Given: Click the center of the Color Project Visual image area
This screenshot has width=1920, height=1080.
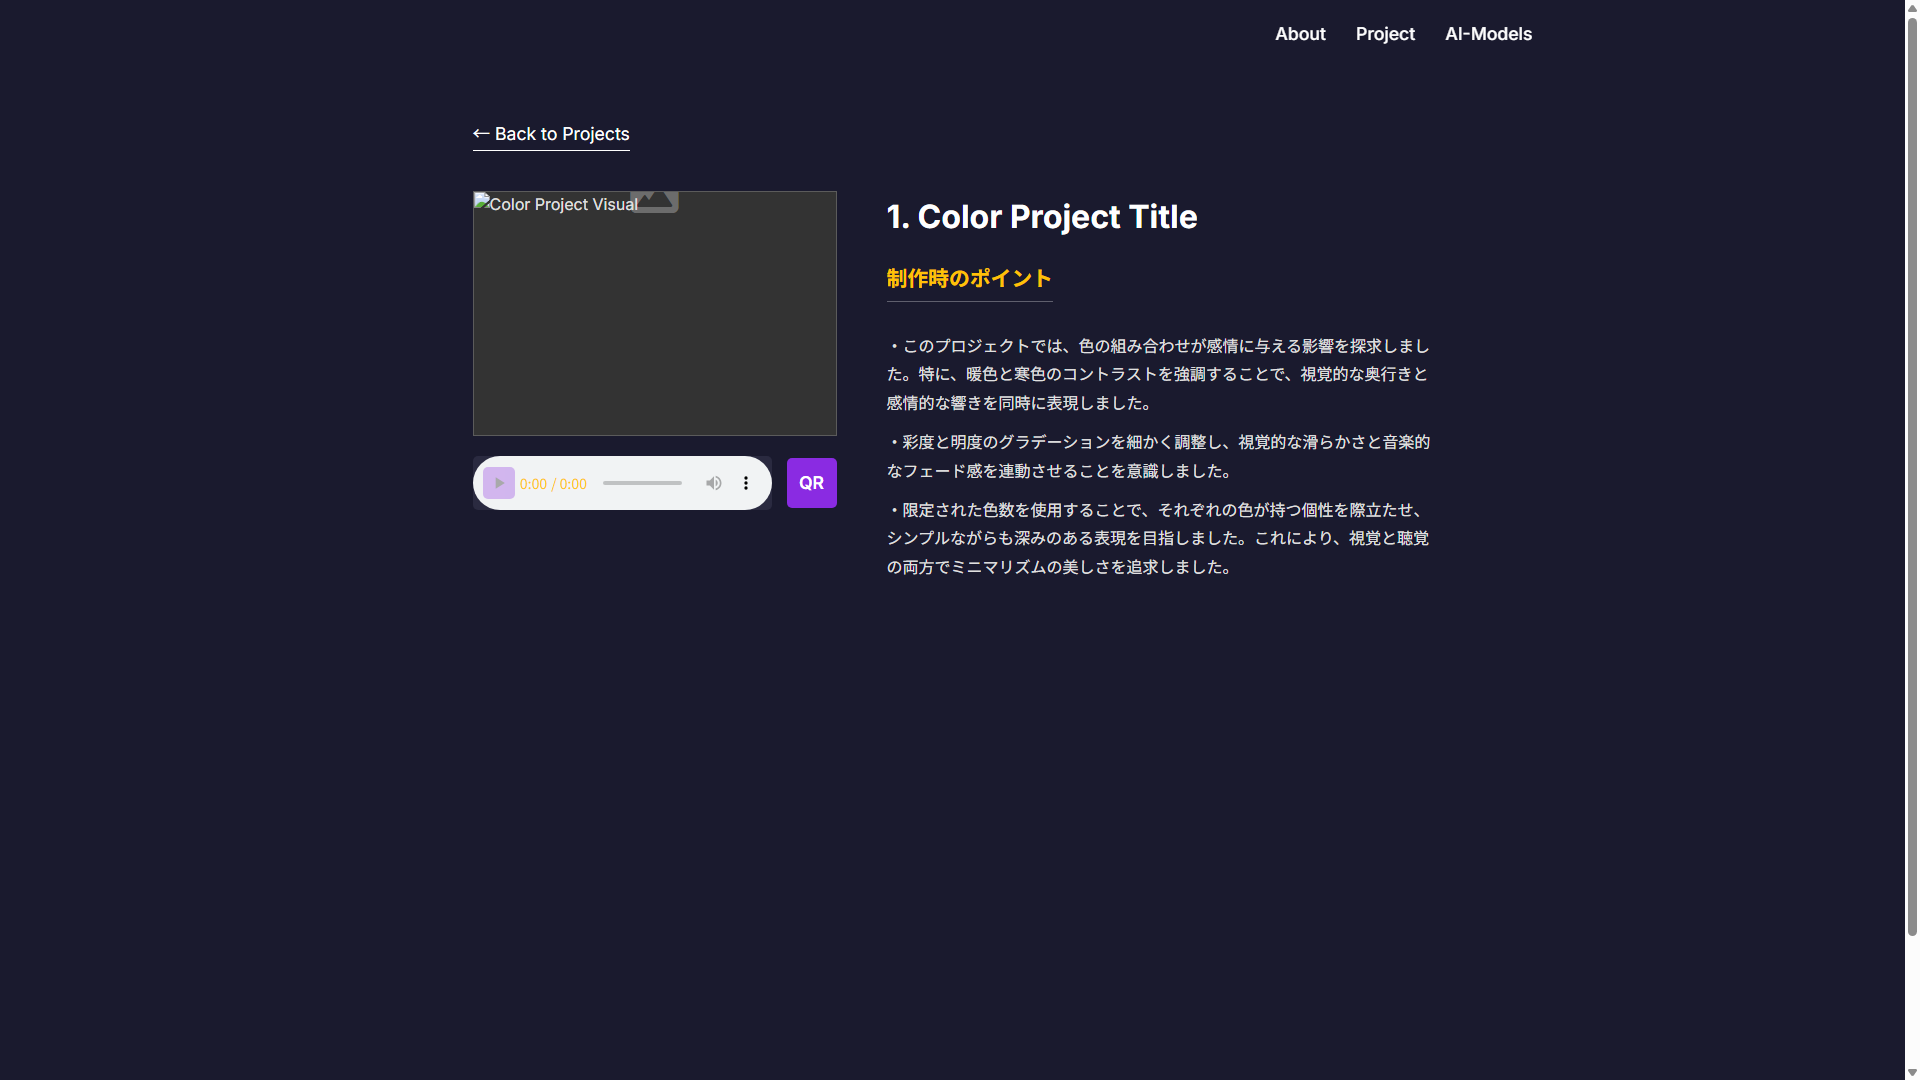Looking at the screenshot, I should coord(654,313).
